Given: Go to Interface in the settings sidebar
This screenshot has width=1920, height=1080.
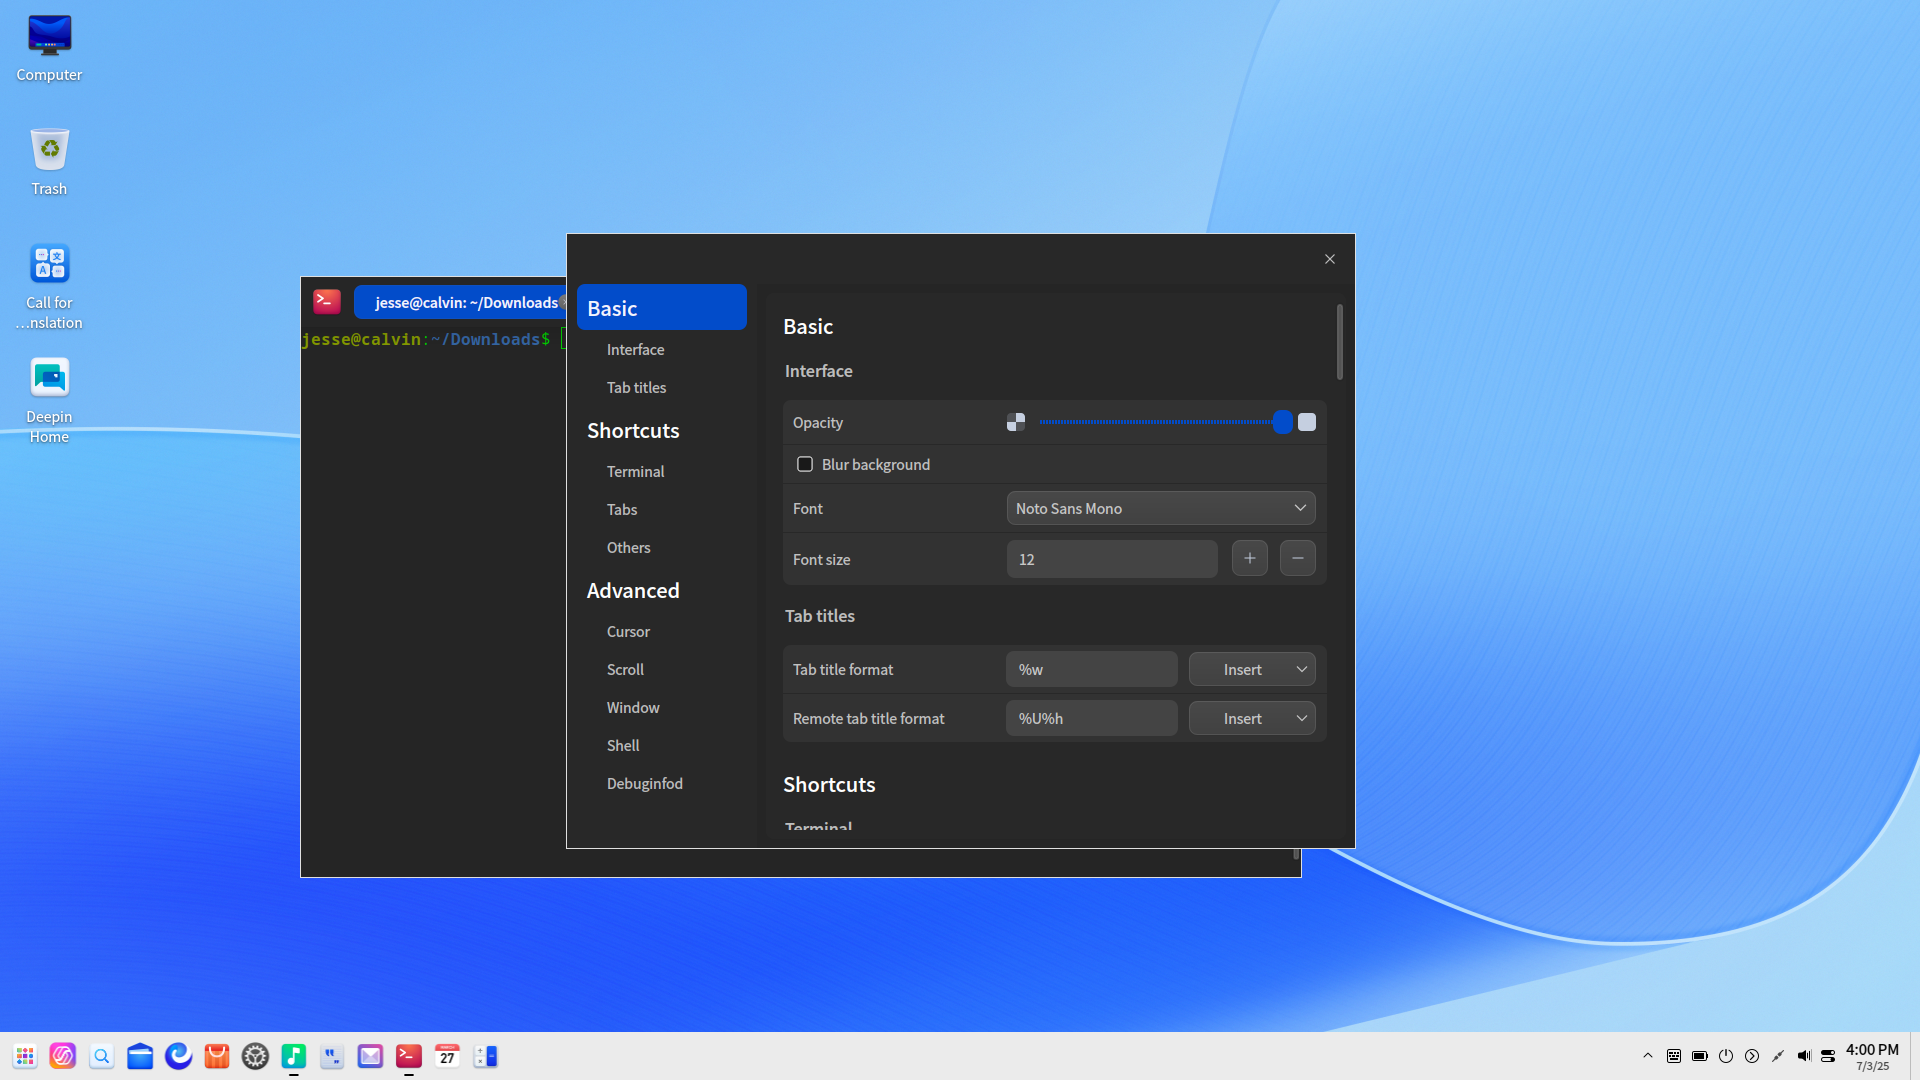Looking at the screenshot, I should pyautogui.click(x=635, y=349).
